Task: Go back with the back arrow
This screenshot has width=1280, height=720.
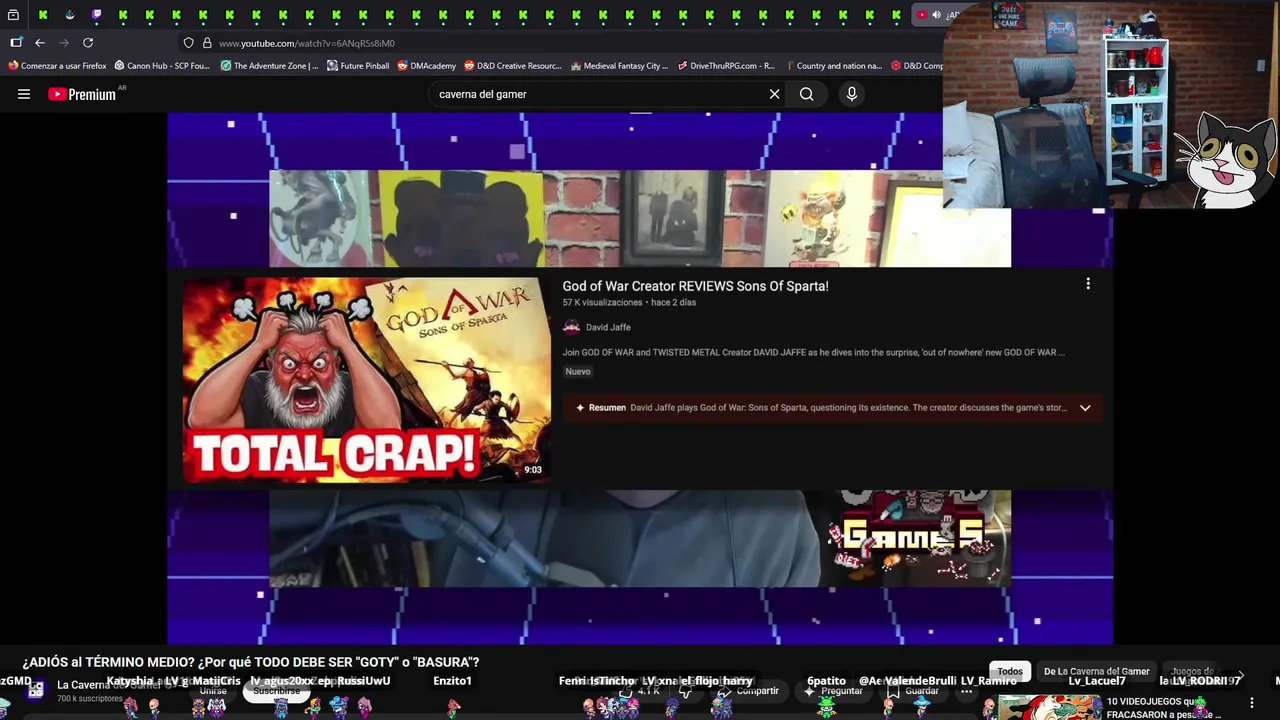Action: click(x=40, y=43)
